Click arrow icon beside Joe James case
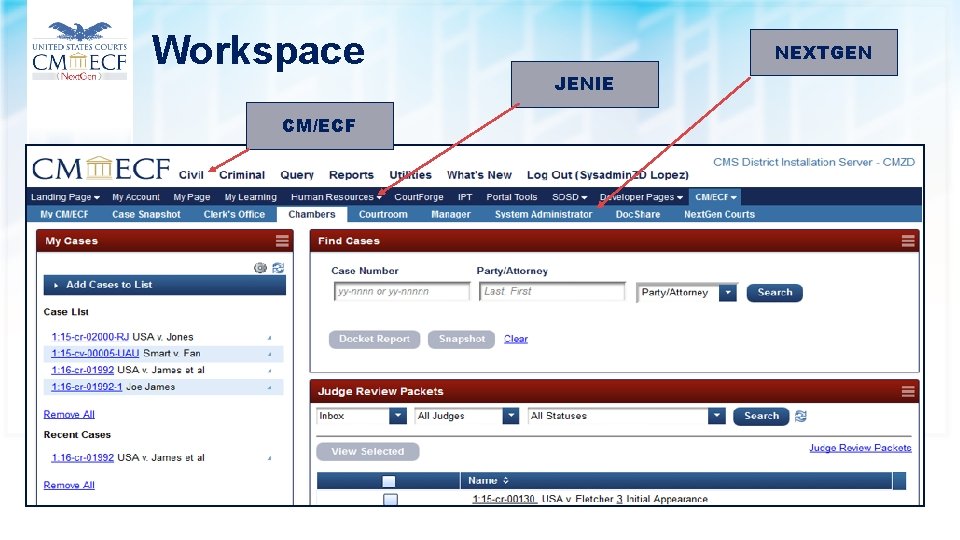 click(269, 387)
